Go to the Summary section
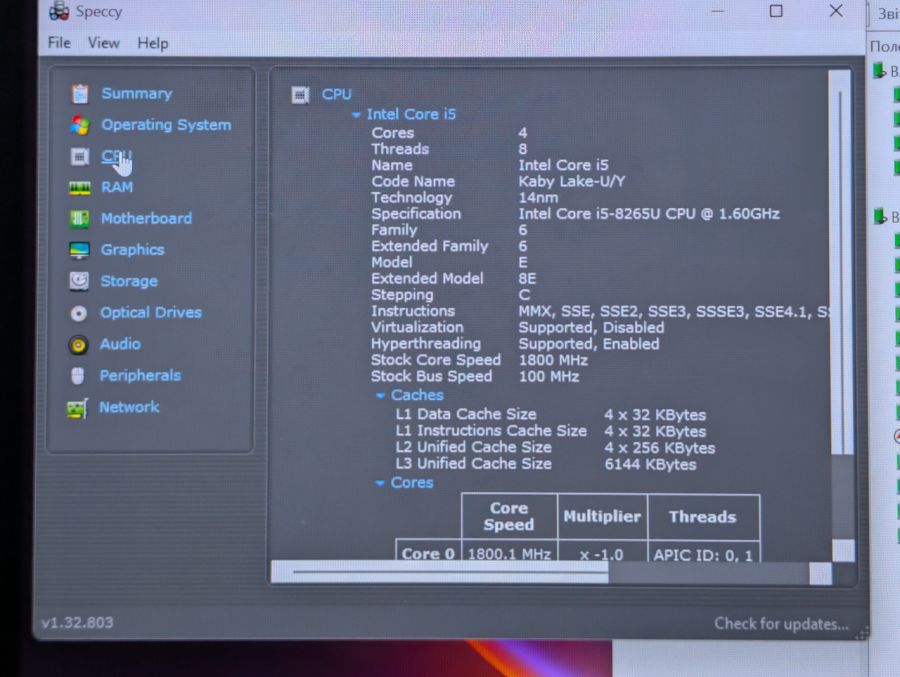This screenshot has height=677, width=900. (137, 94)
